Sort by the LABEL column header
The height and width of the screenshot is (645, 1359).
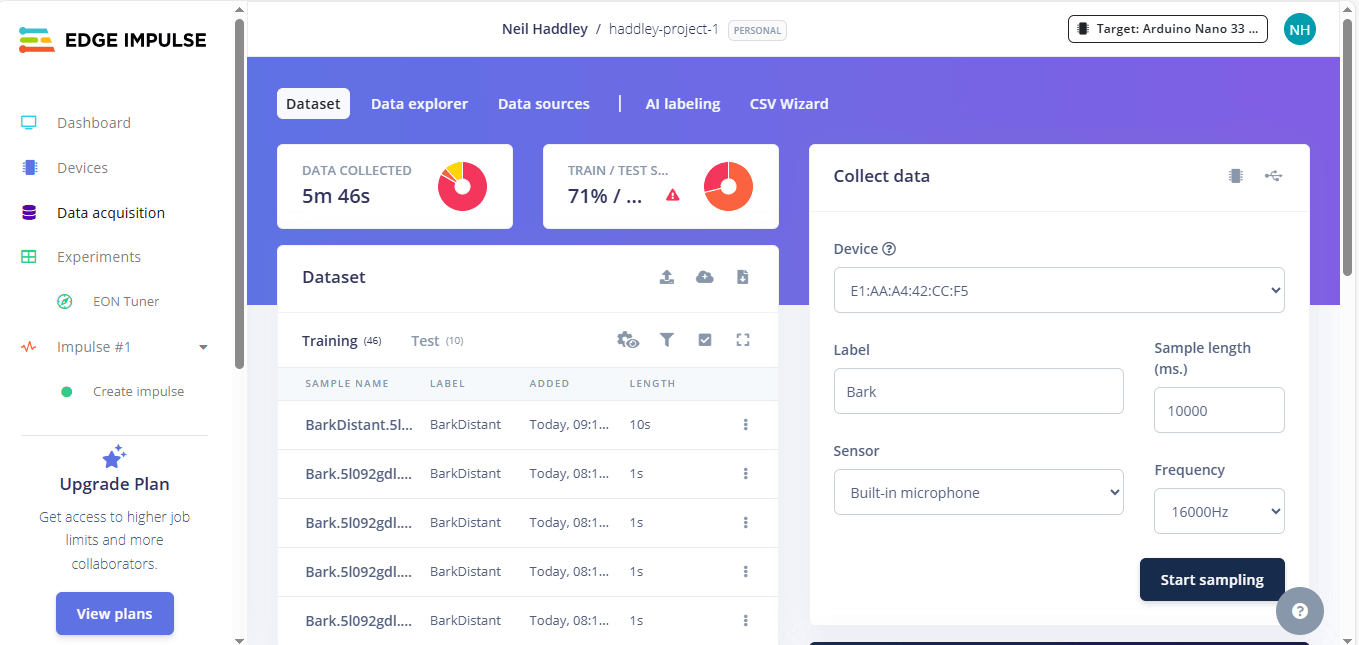447,384
